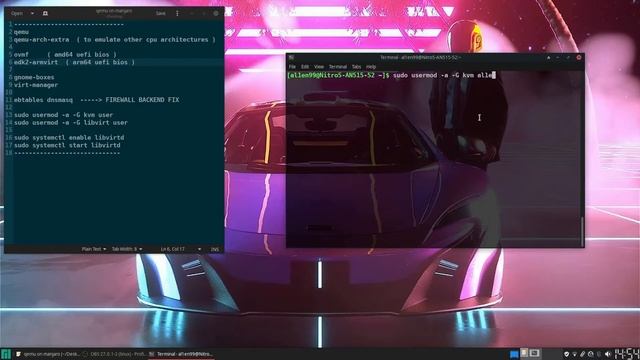
Task: Click the Terminal window scrollbar
Action: pos(582,231)
